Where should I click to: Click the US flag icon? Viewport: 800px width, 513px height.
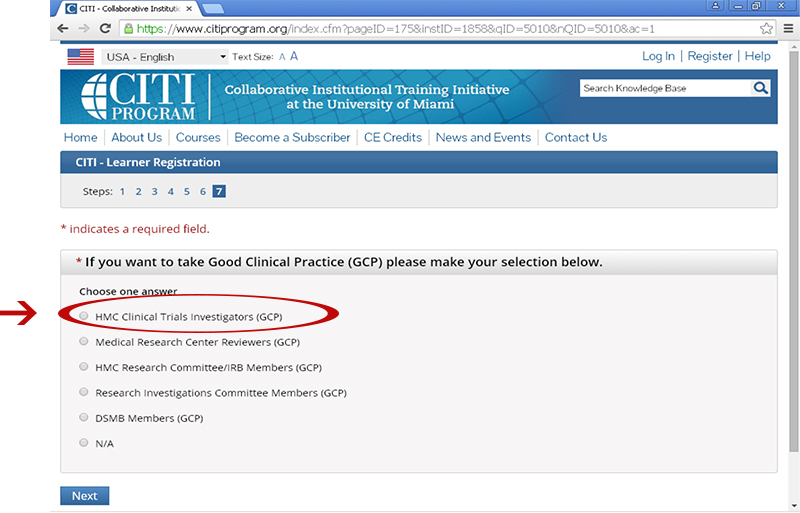pyautogui.click(x=81, y=57)
